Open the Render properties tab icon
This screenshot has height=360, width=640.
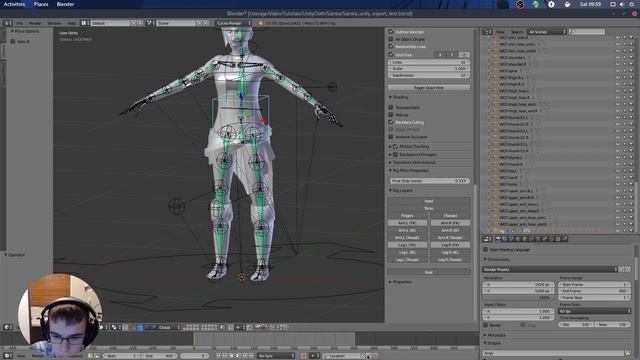(498, 239)
